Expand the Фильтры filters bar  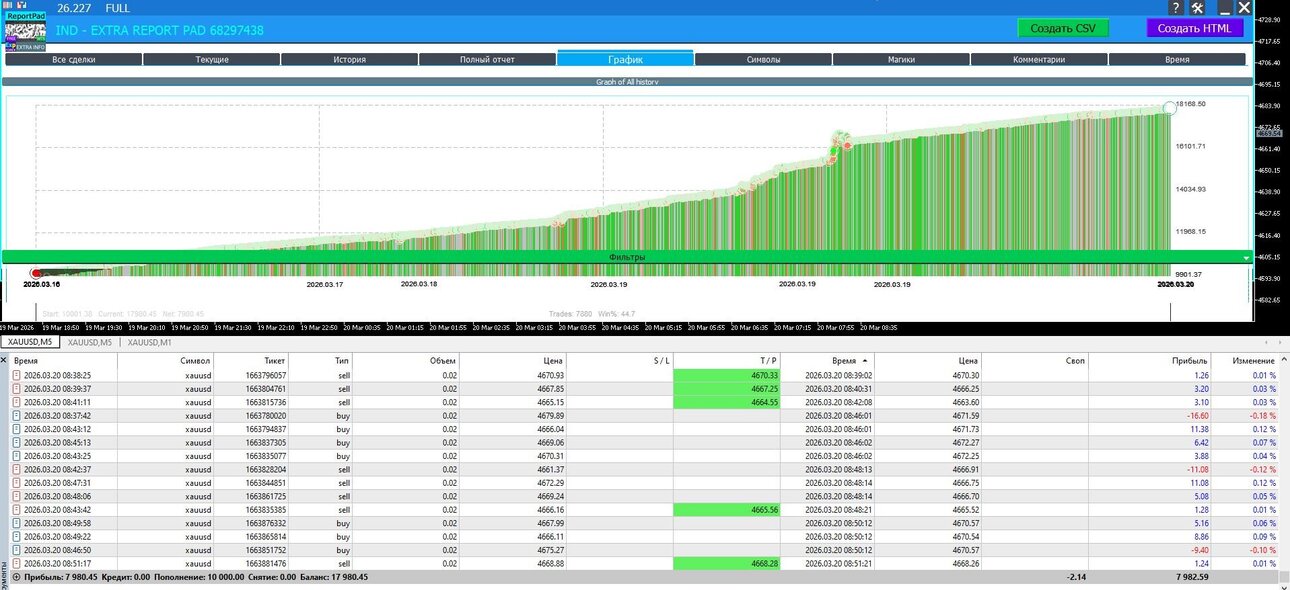tap(627, 257)
